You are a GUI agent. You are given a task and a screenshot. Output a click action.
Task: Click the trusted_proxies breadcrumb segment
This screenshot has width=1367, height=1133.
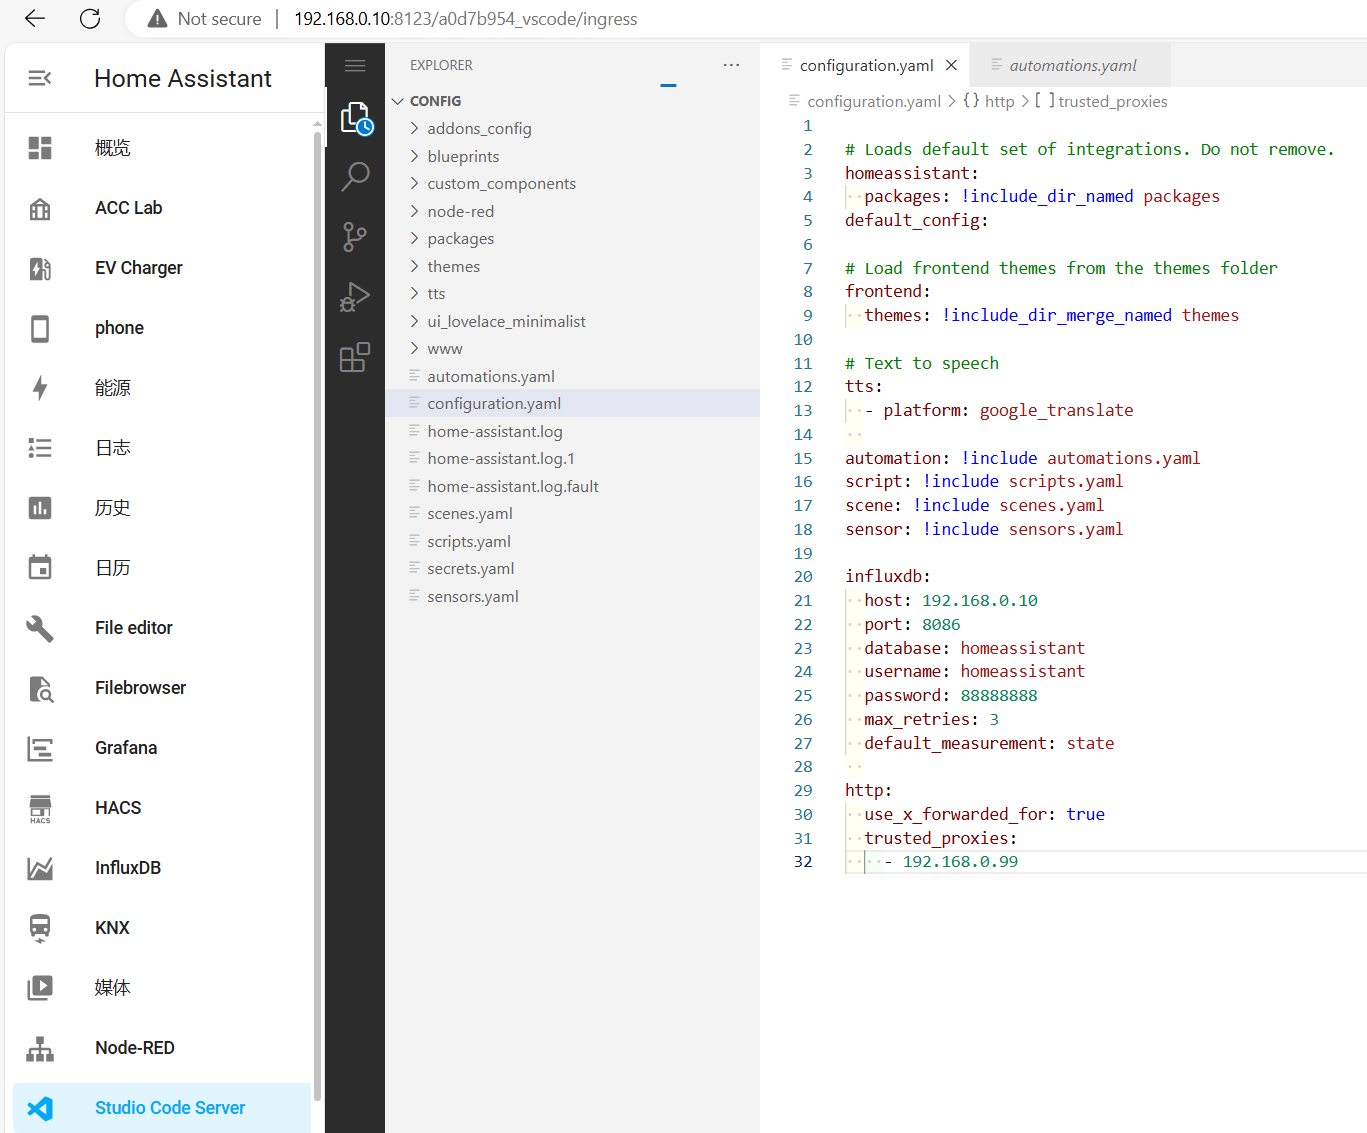pyautogui.click(x=1112, y=101)
